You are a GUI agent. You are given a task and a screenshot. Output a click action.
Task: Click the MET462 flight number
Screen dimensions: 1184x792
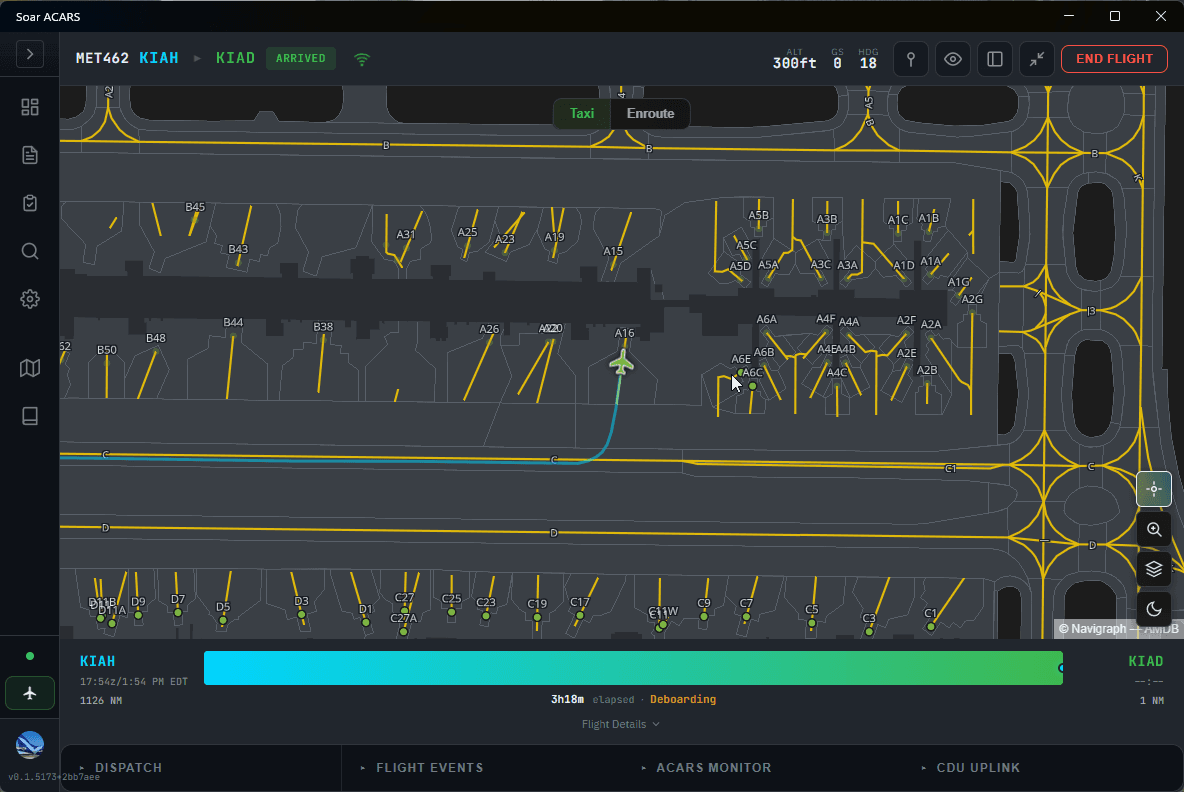point(102,58)
